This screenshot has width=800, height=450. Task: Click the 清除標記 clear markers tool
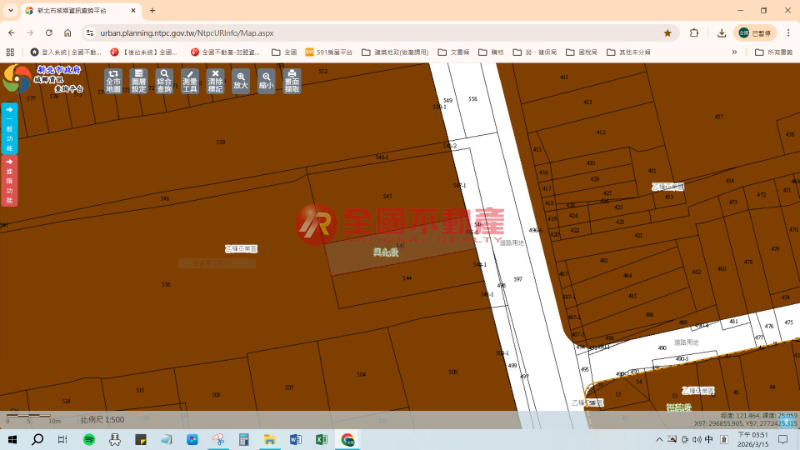coord(215,80)
